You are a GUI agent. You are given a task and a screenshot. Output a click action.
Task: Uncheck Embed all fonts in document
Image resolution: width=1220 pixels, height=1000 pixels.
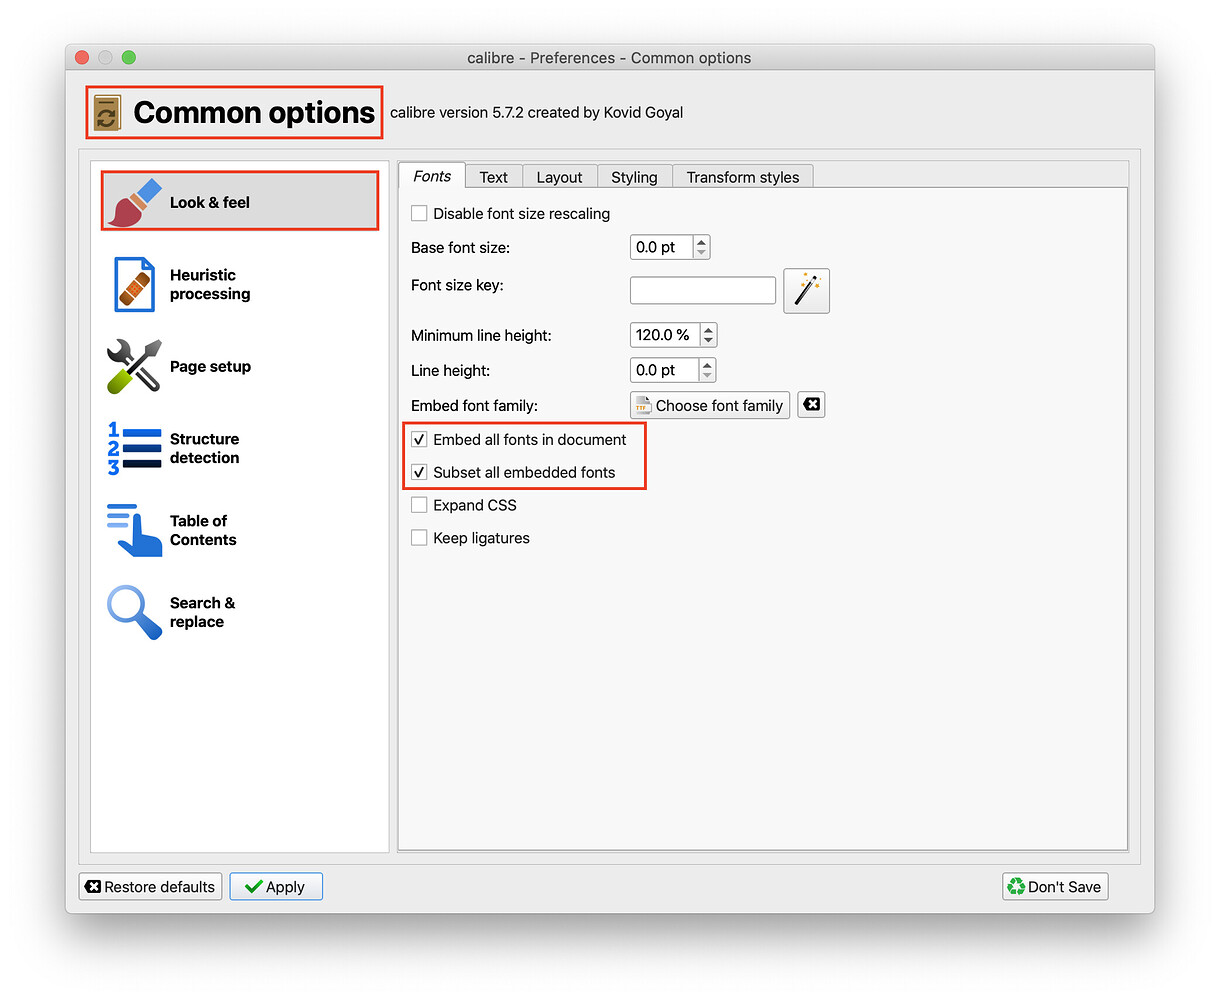point(419,439)
